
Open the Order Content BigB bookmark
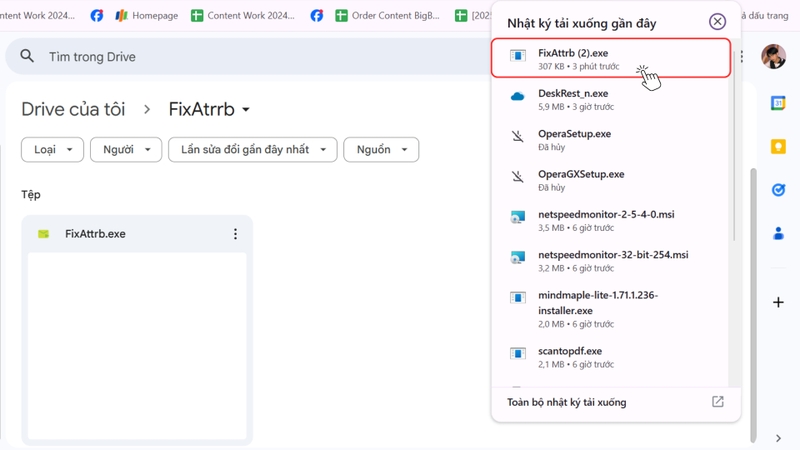tap(388, 15)
